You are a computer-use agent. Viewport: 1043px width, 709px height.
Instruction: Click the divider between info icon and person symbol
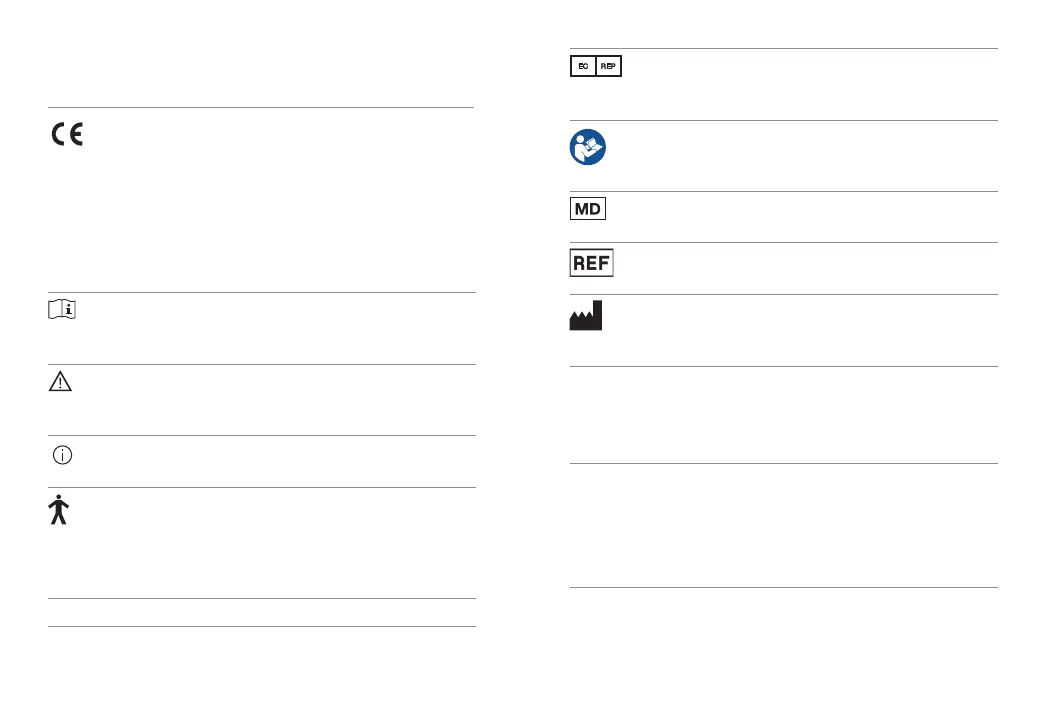(x=261, y=487)
